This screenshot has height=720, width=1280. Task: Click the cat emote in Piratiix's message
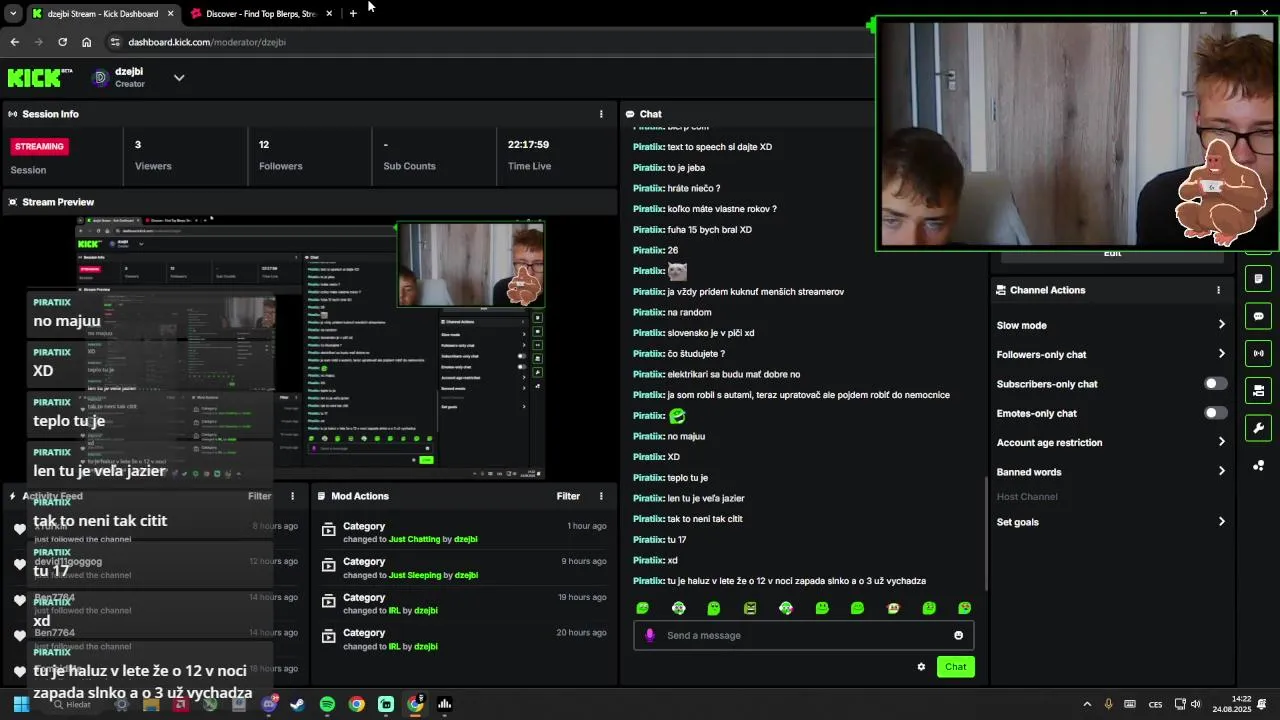(677, 271)
